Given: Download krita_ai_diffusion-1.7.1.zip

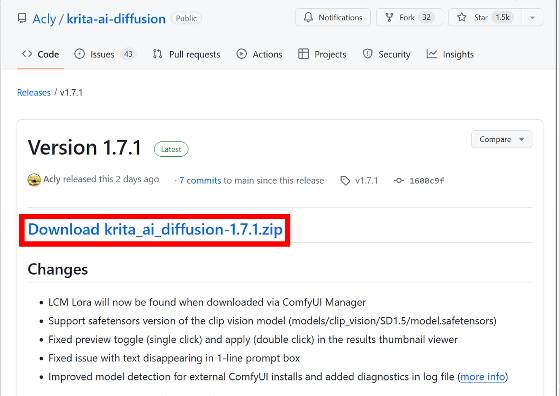Looking at the screenshot, I should tap(155, 230).
